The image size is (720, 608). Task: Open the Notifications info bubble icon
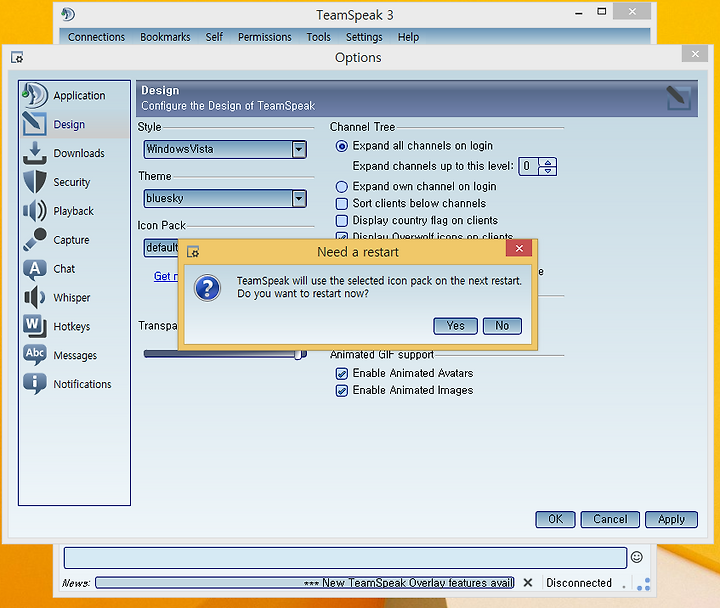click(35, 384)
